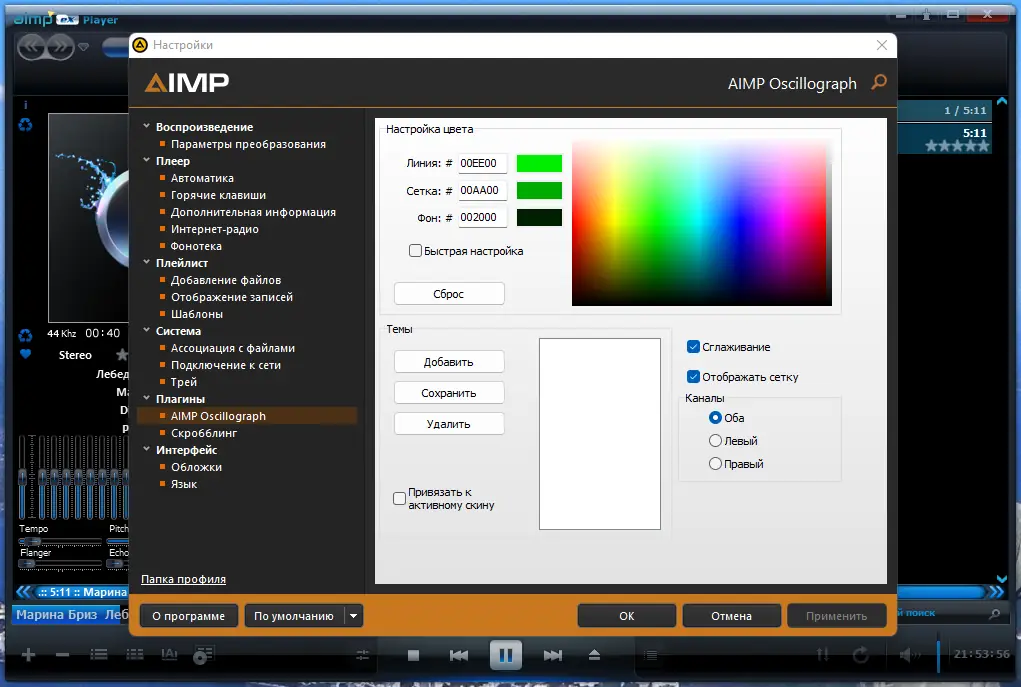Collapse the Воспроизведение tree group
1021x687 pixels.
tap(147, 126)
